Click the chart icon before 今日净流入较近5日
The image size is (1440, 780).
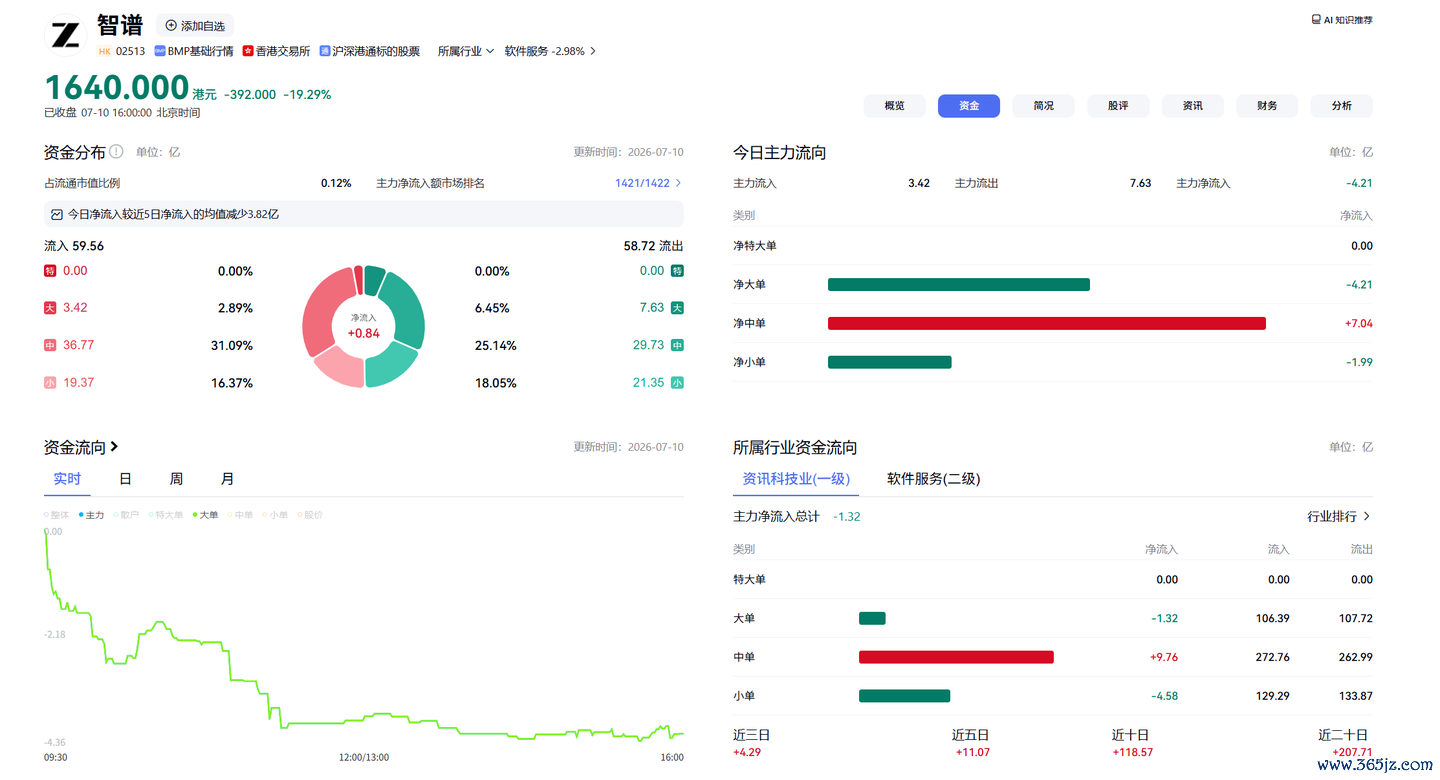pyautogui.click(x=57, y=214)
